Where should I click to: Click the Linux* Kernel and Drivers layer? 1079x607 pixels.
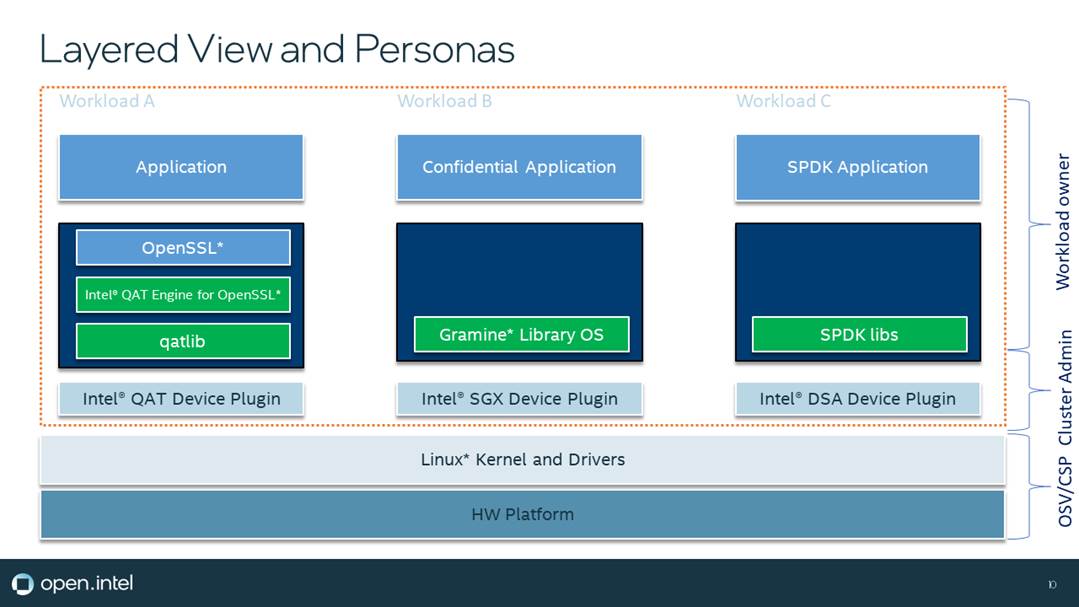click(522, 460)
